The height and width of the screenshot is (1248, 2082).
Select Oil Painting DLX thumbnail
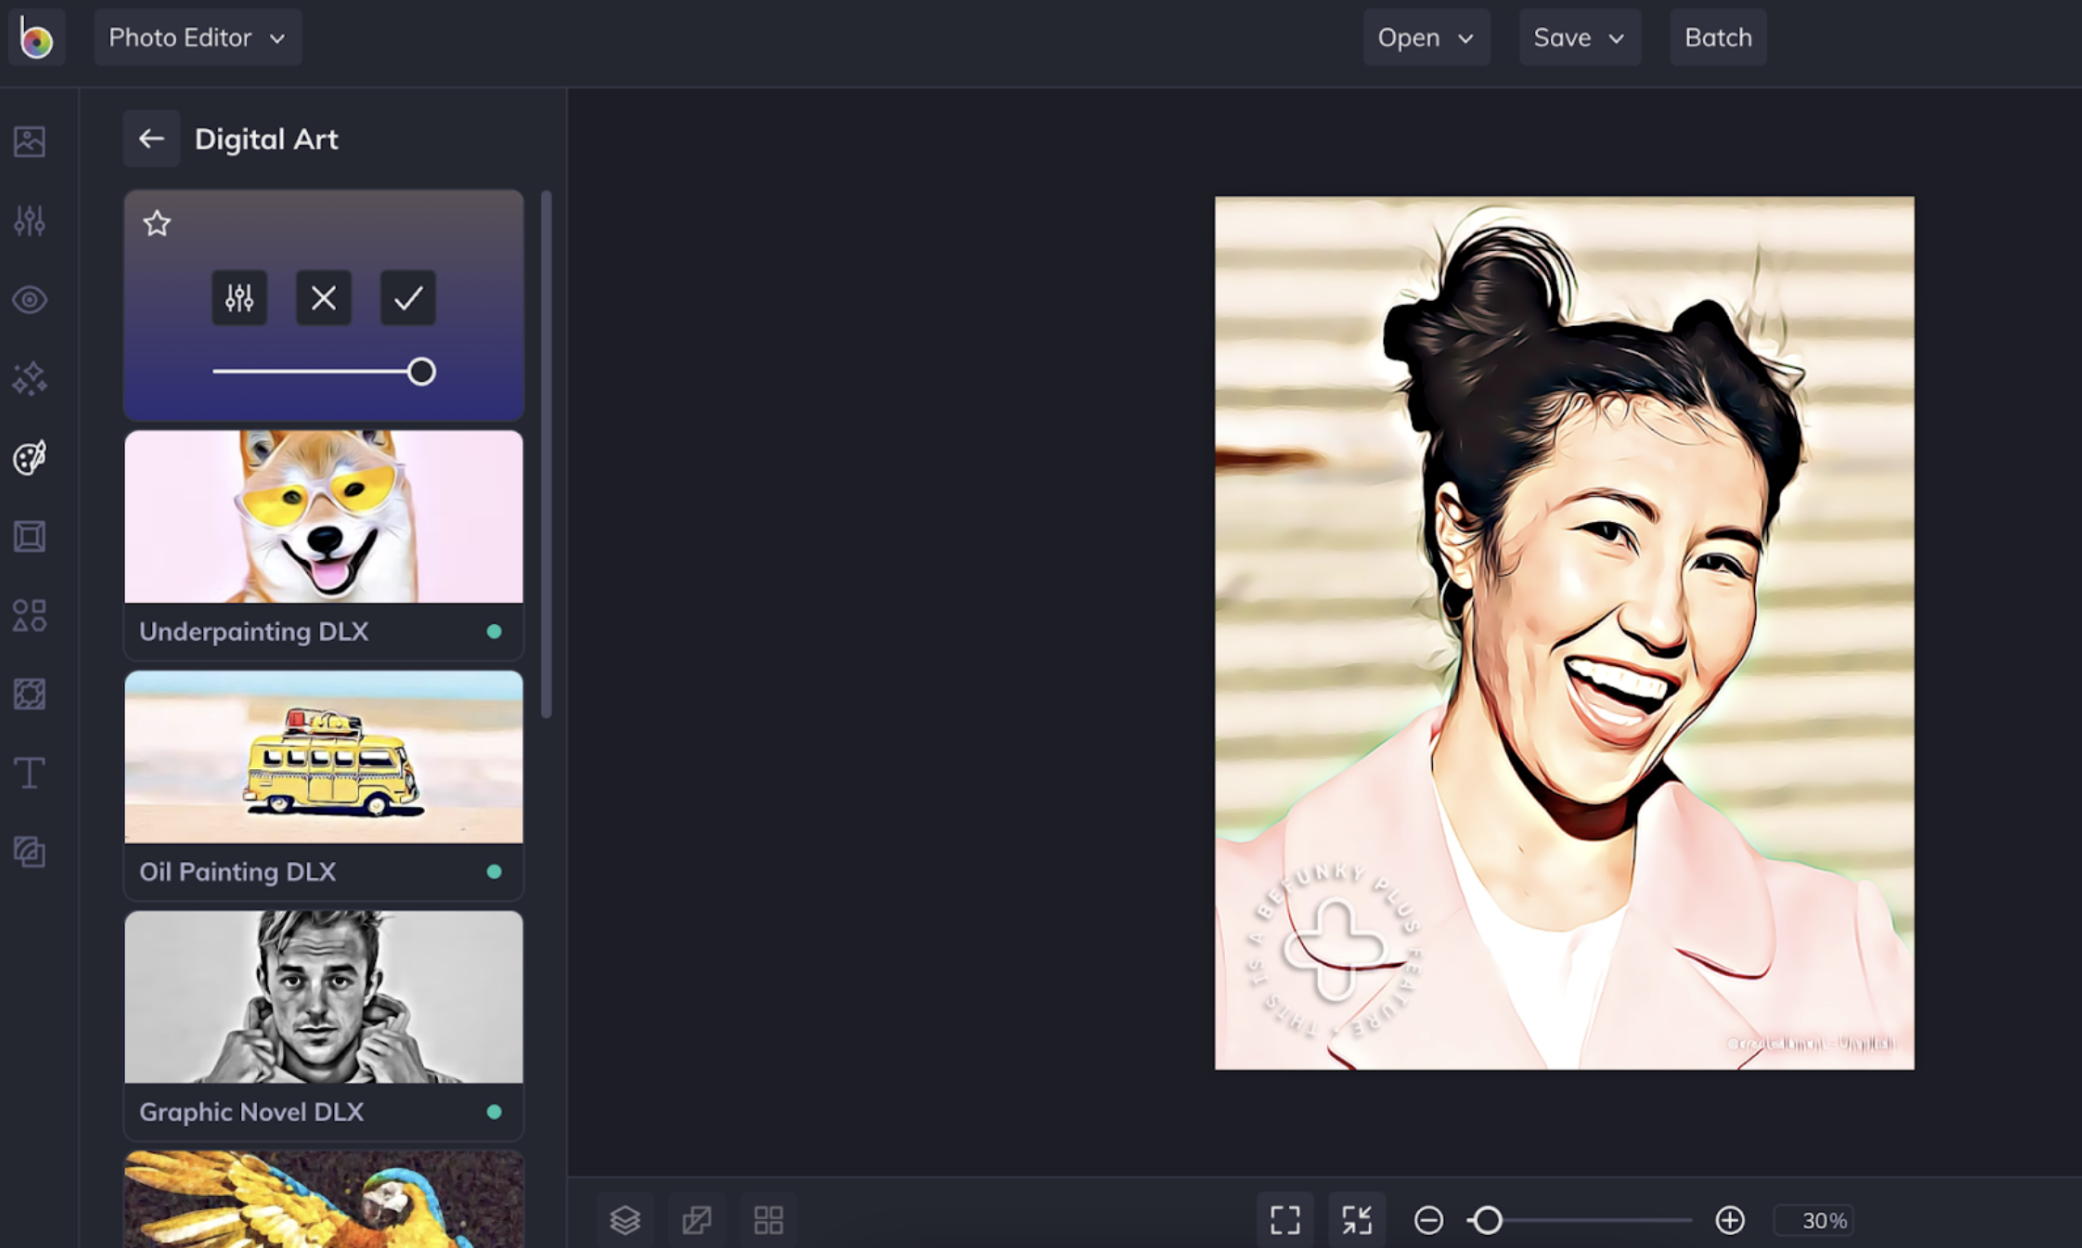click(324, 757)
